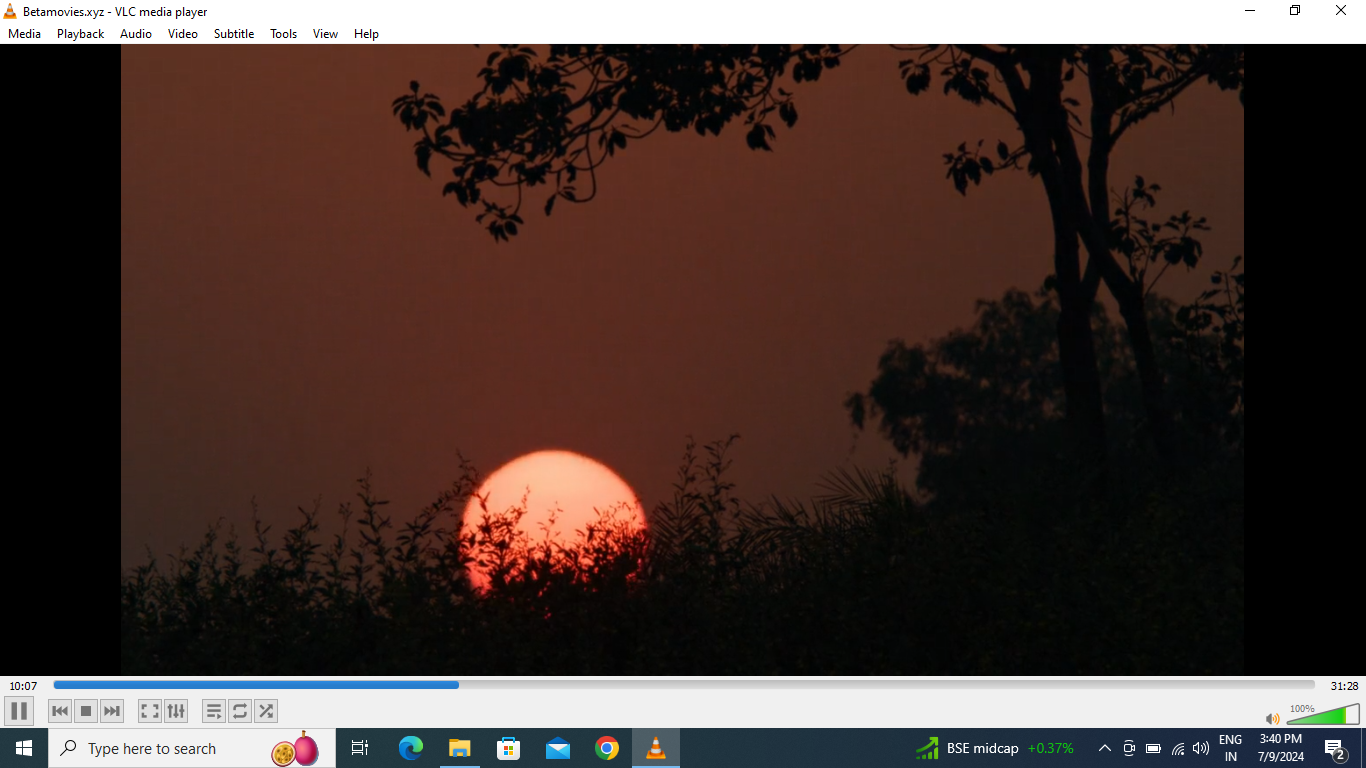Open the Playback menu
The image size is (1366, 768).
(x=80, y=34)
